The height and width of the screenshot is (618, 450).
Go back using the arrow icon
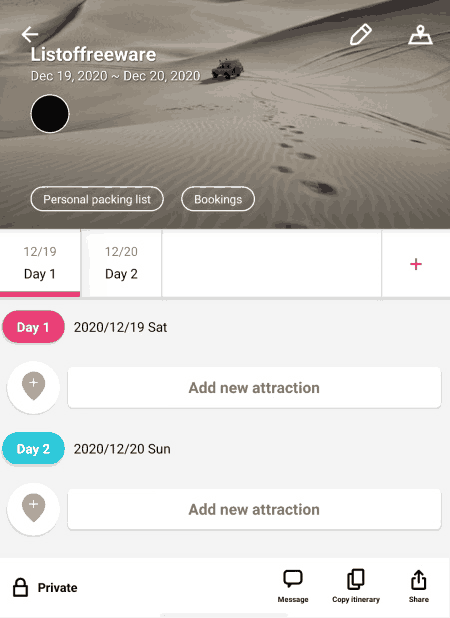click(x=30, y=34)
